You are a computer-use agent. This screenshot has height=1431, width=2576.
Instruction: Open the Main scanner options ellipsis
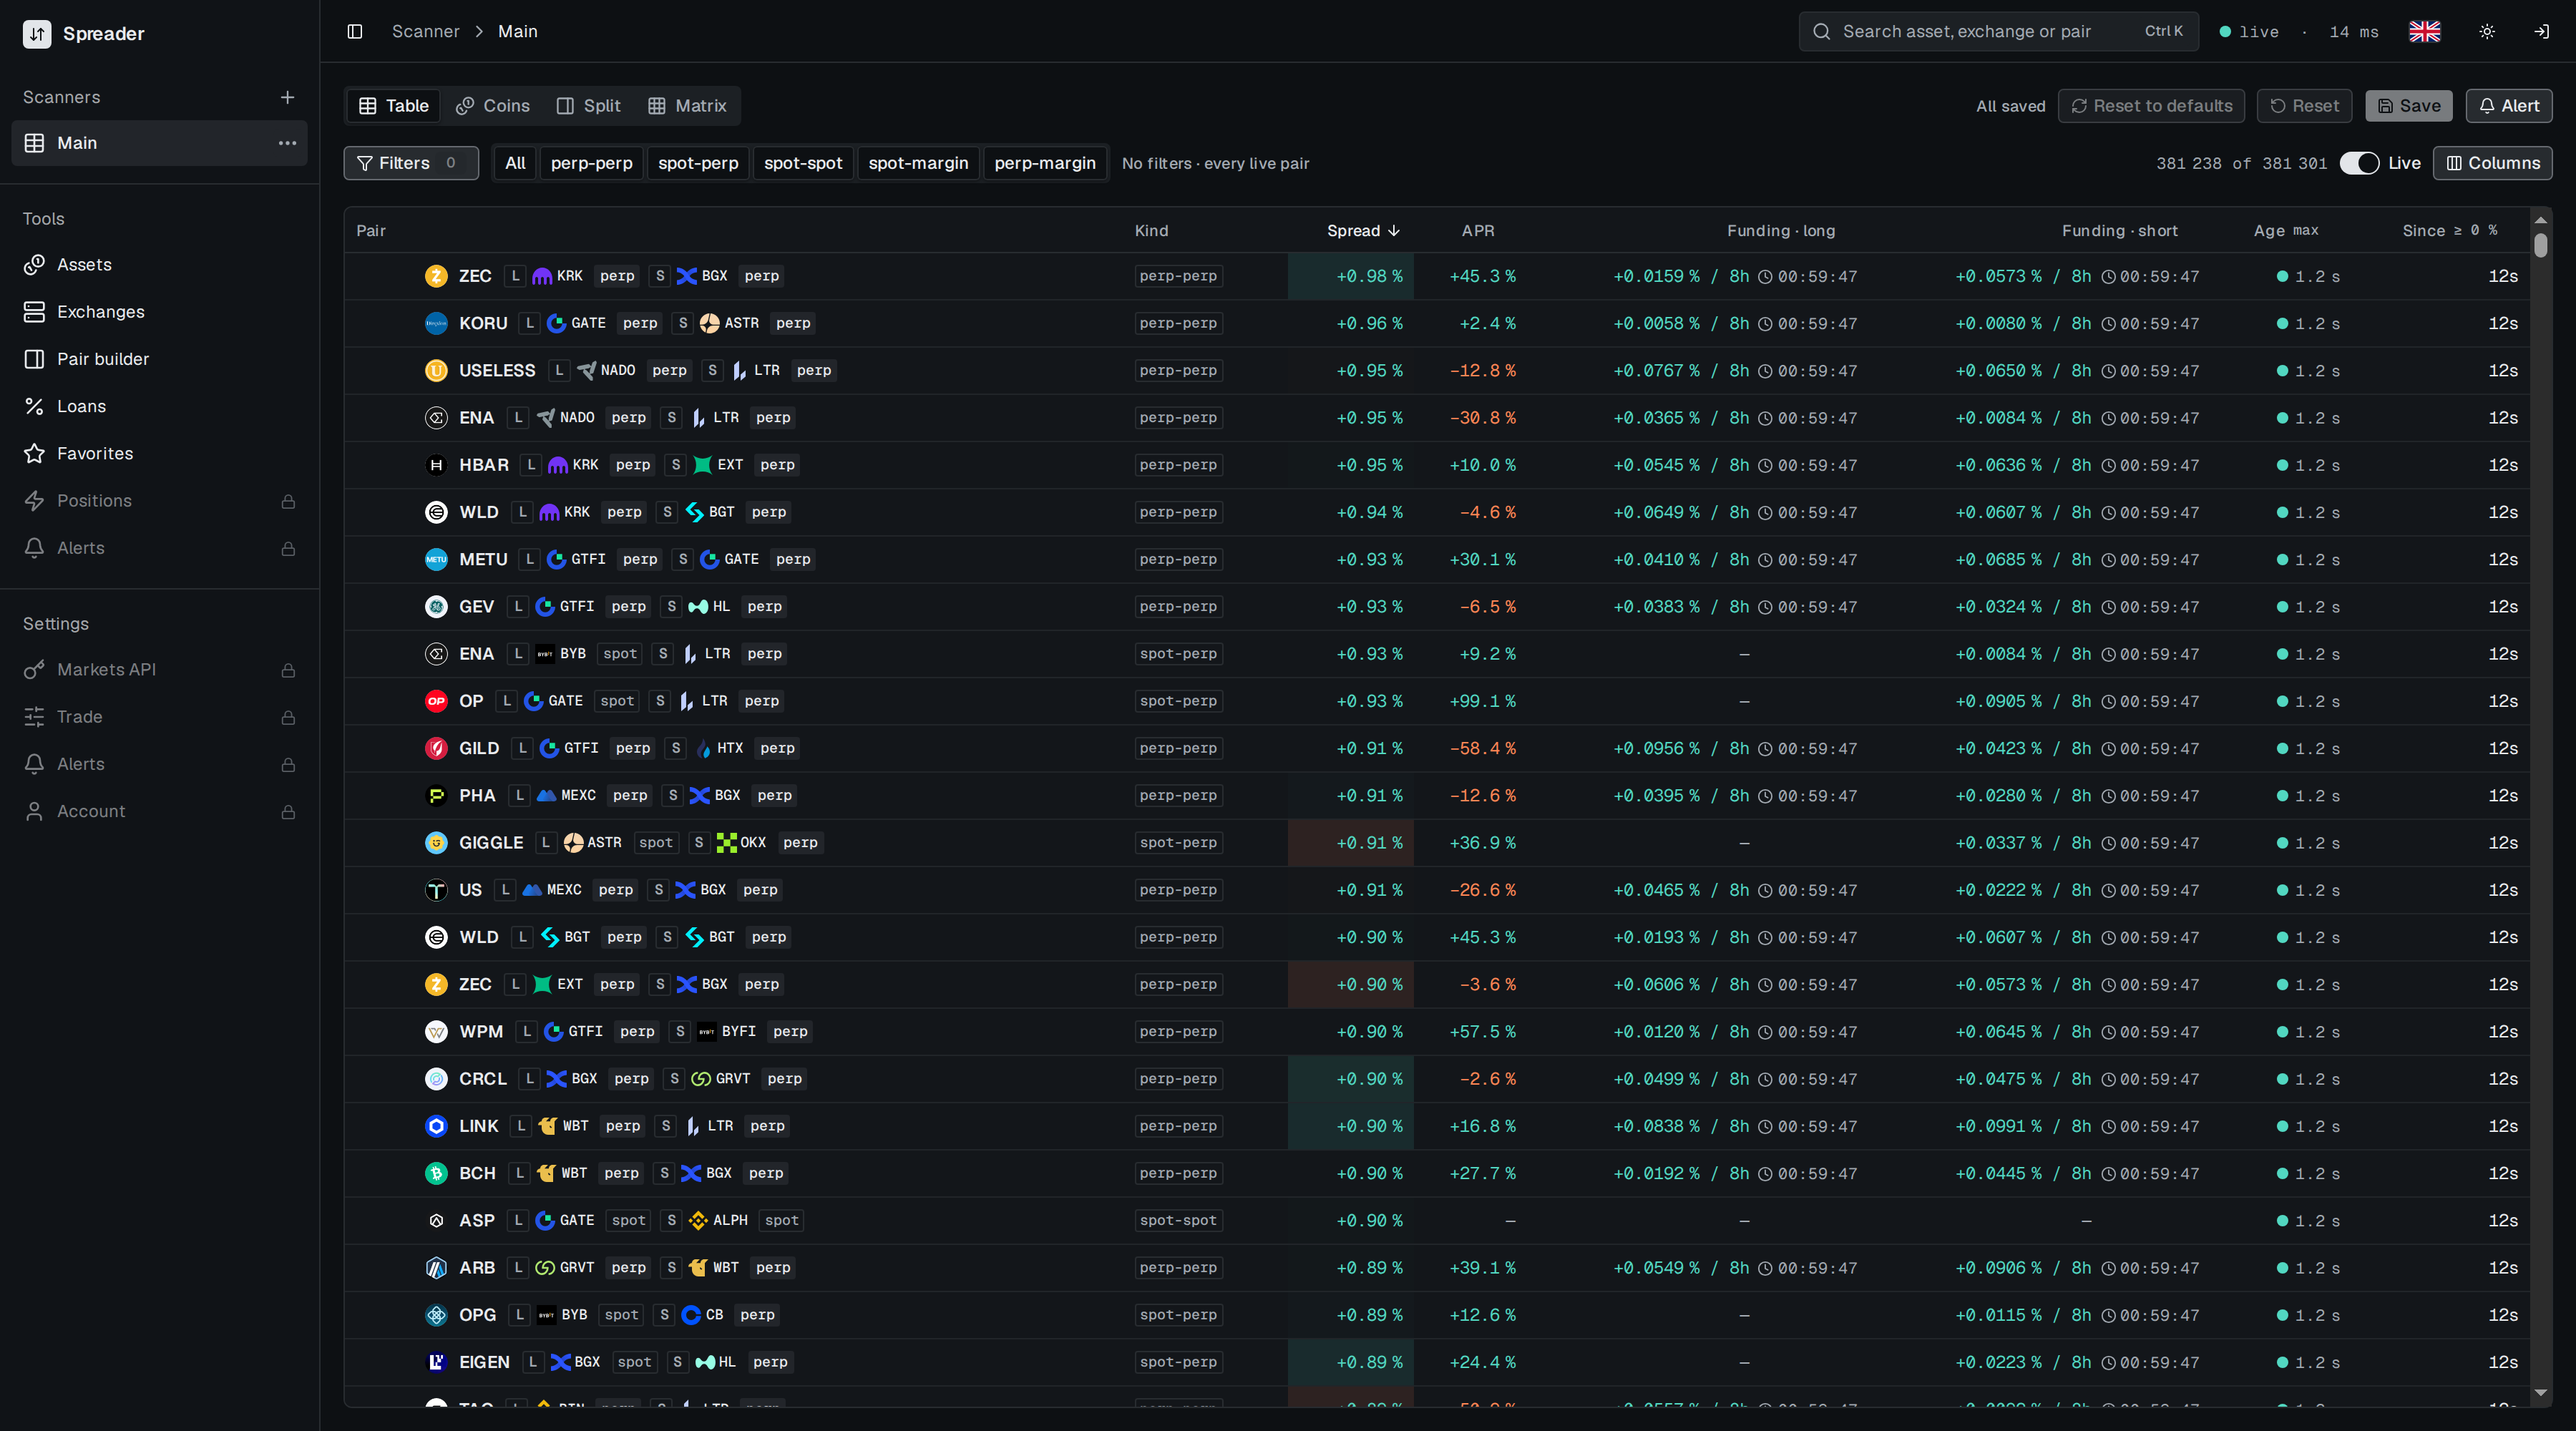pos(287,143)
